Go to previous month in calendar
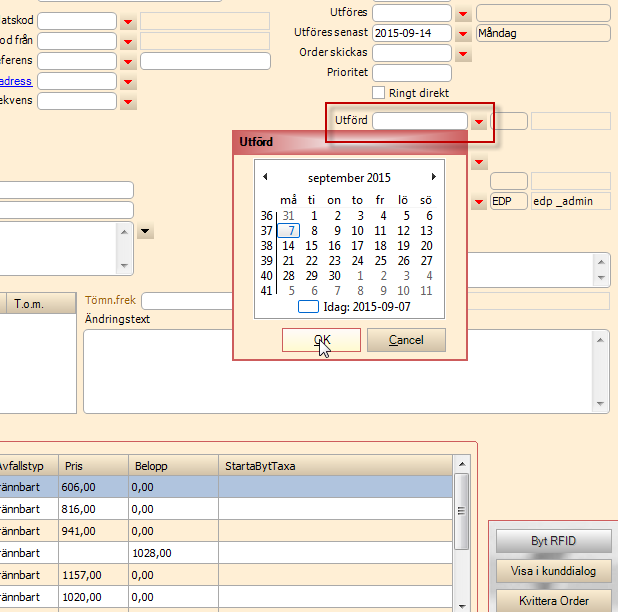 [265, 177]
